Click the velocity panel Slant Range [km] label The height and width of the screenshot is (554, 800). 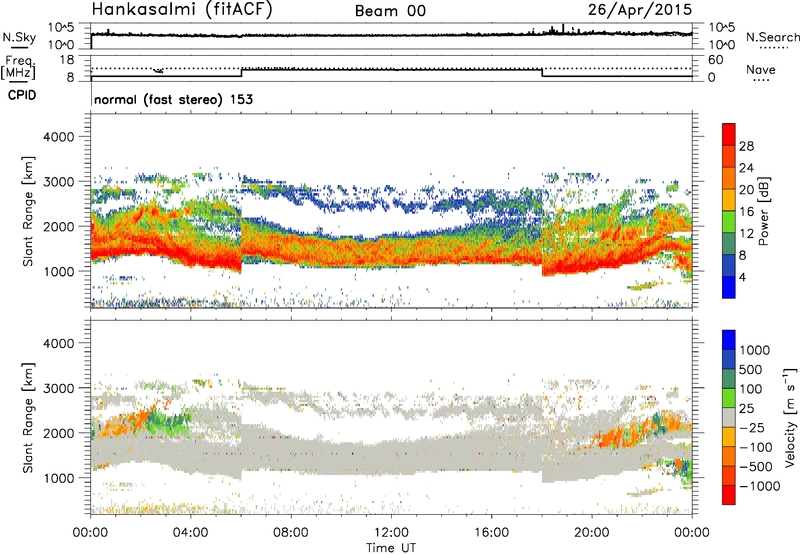pyautogui.click(x=28, y=417)
